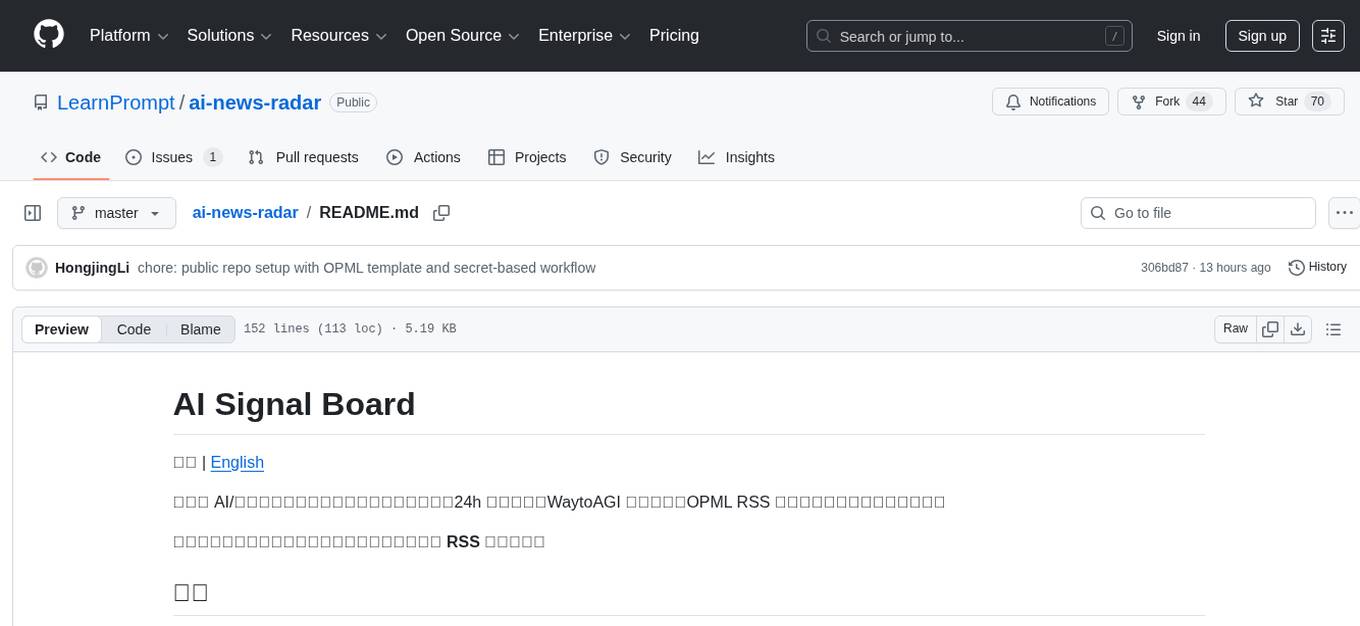The height and width of the screenshot is (626, 1360).
Task: Select the Preview view
Action: pyautogui.click(x=62, y=329)
